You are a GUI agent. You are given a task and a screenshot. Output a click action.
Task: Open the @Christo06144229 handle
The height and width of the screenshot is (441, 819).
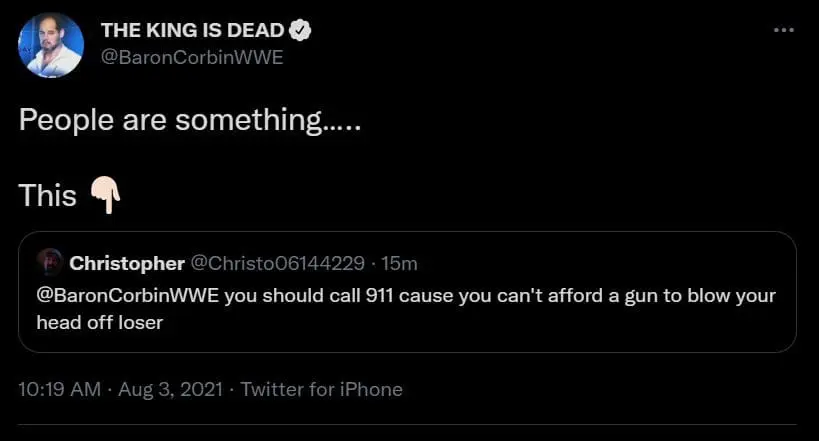coord(278,263)
